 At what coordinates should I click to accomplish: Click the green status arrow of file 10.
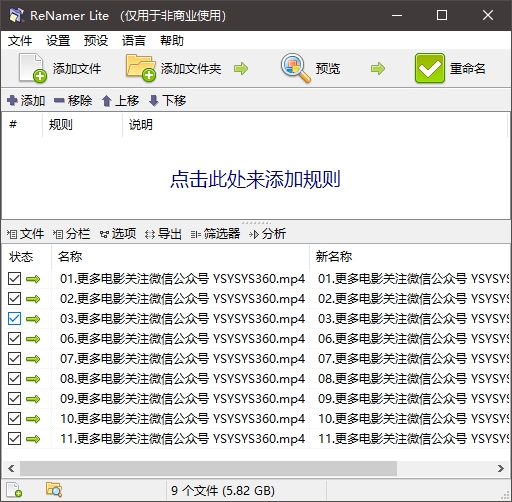(33, 419)
